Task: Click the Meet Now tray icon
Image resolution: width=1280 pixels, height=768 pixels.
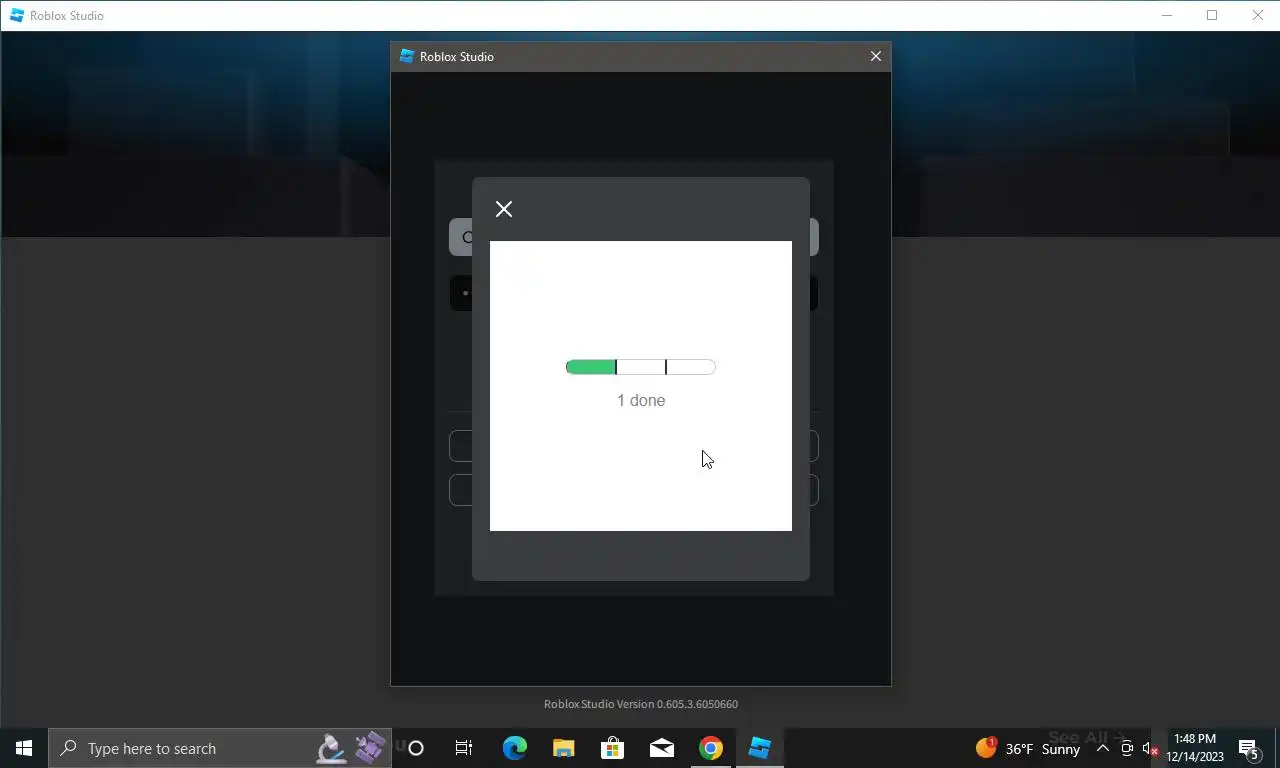Action: coord(1127,748)
